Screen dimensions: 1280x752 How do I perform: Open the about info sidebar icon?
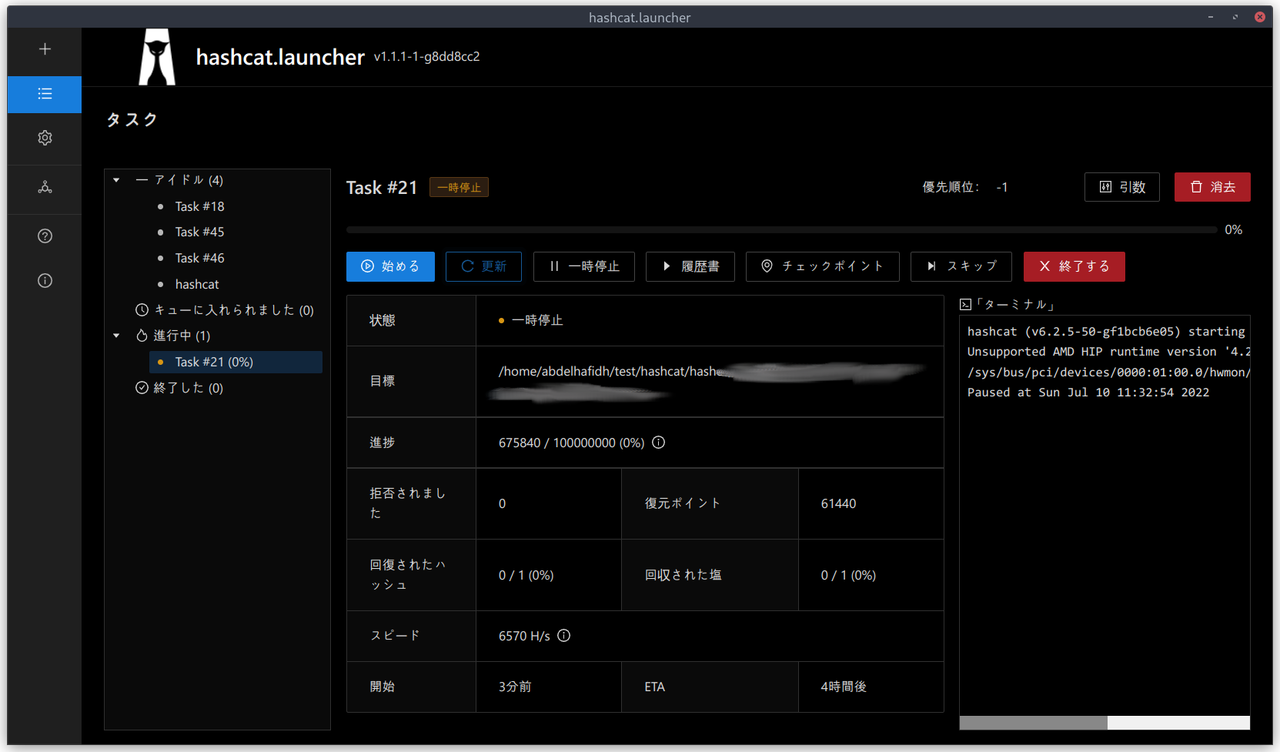tap(45, 281)
